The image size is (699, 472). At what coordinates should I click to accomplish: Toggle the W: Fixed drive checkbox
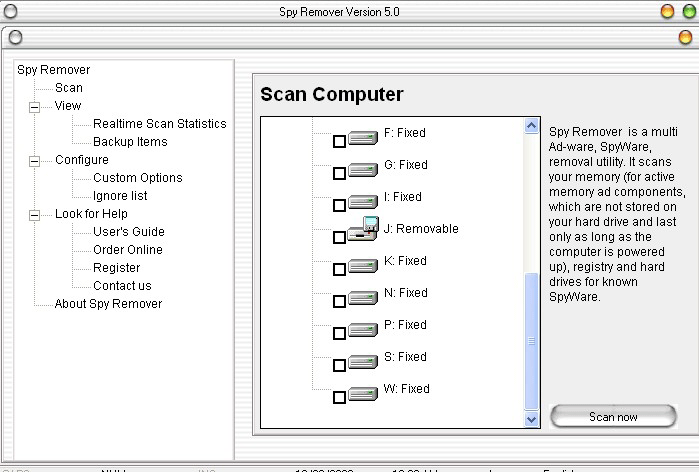[x=339, y=397]
